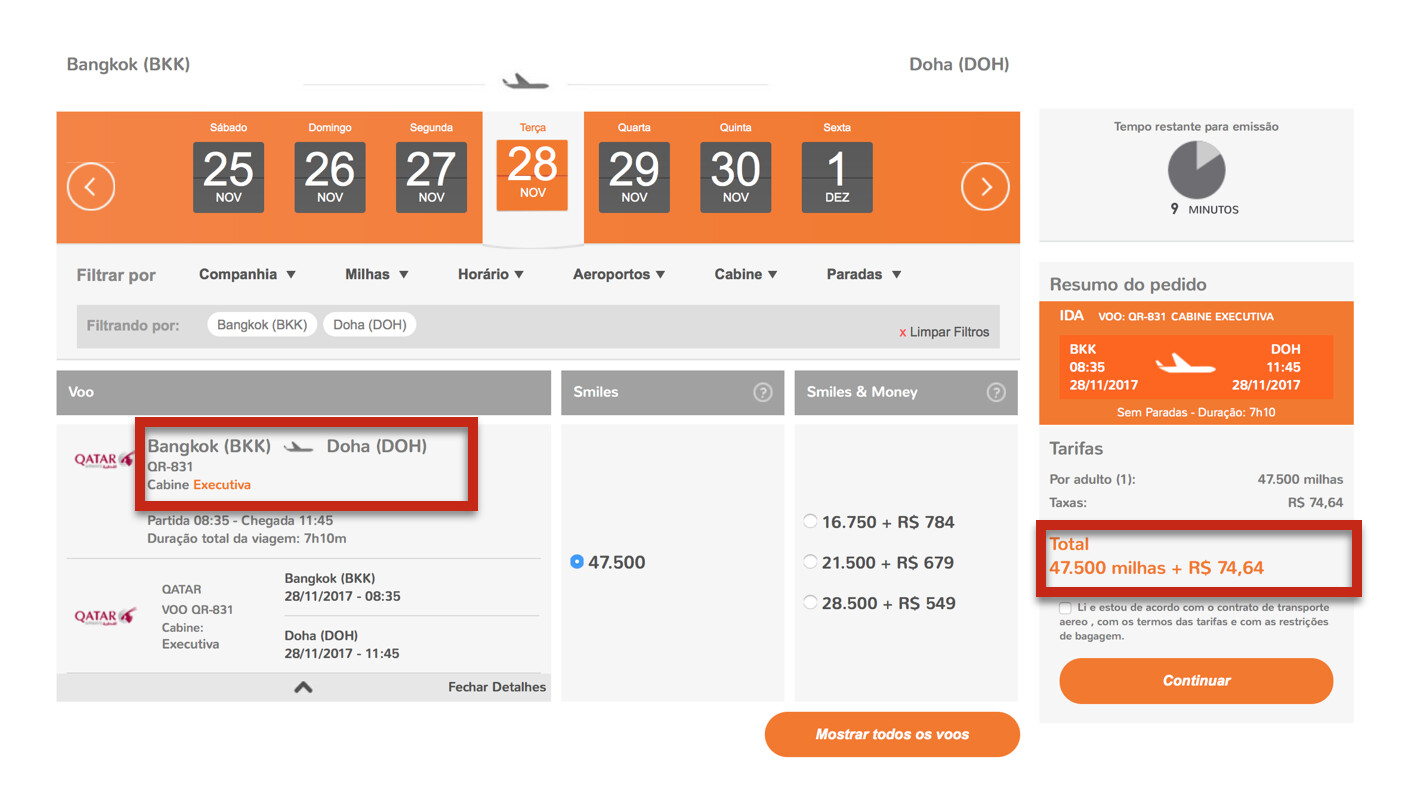Click the Limpar Filtros link
Screen dimensions: 1404x794
click(x=943, y=332)
